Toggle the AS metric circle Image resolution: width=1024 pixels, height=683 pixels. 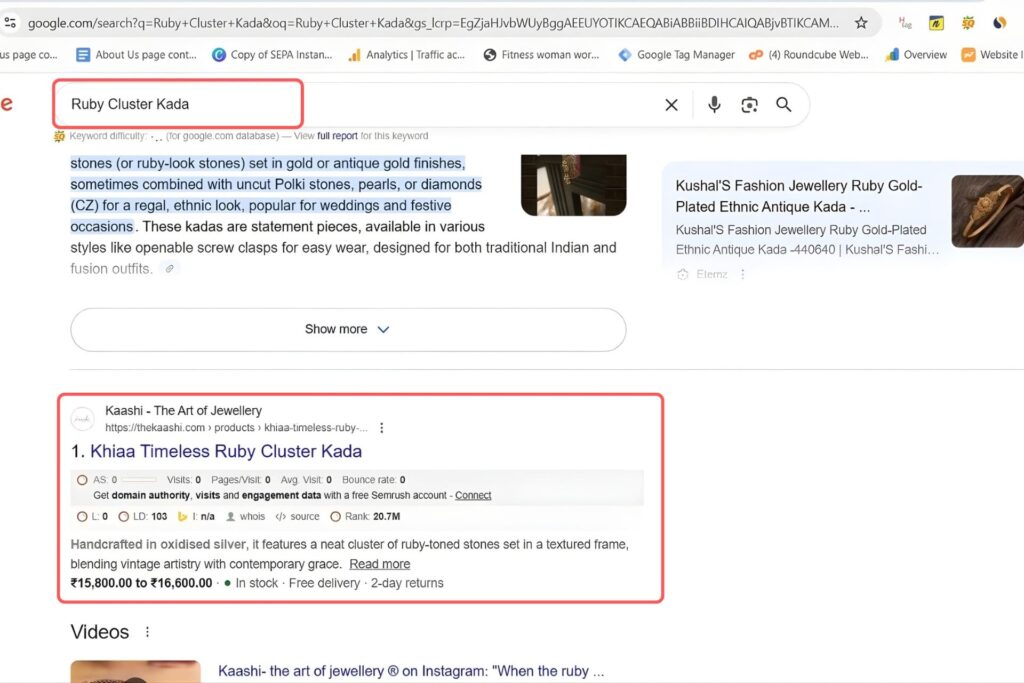click(82, 480)
